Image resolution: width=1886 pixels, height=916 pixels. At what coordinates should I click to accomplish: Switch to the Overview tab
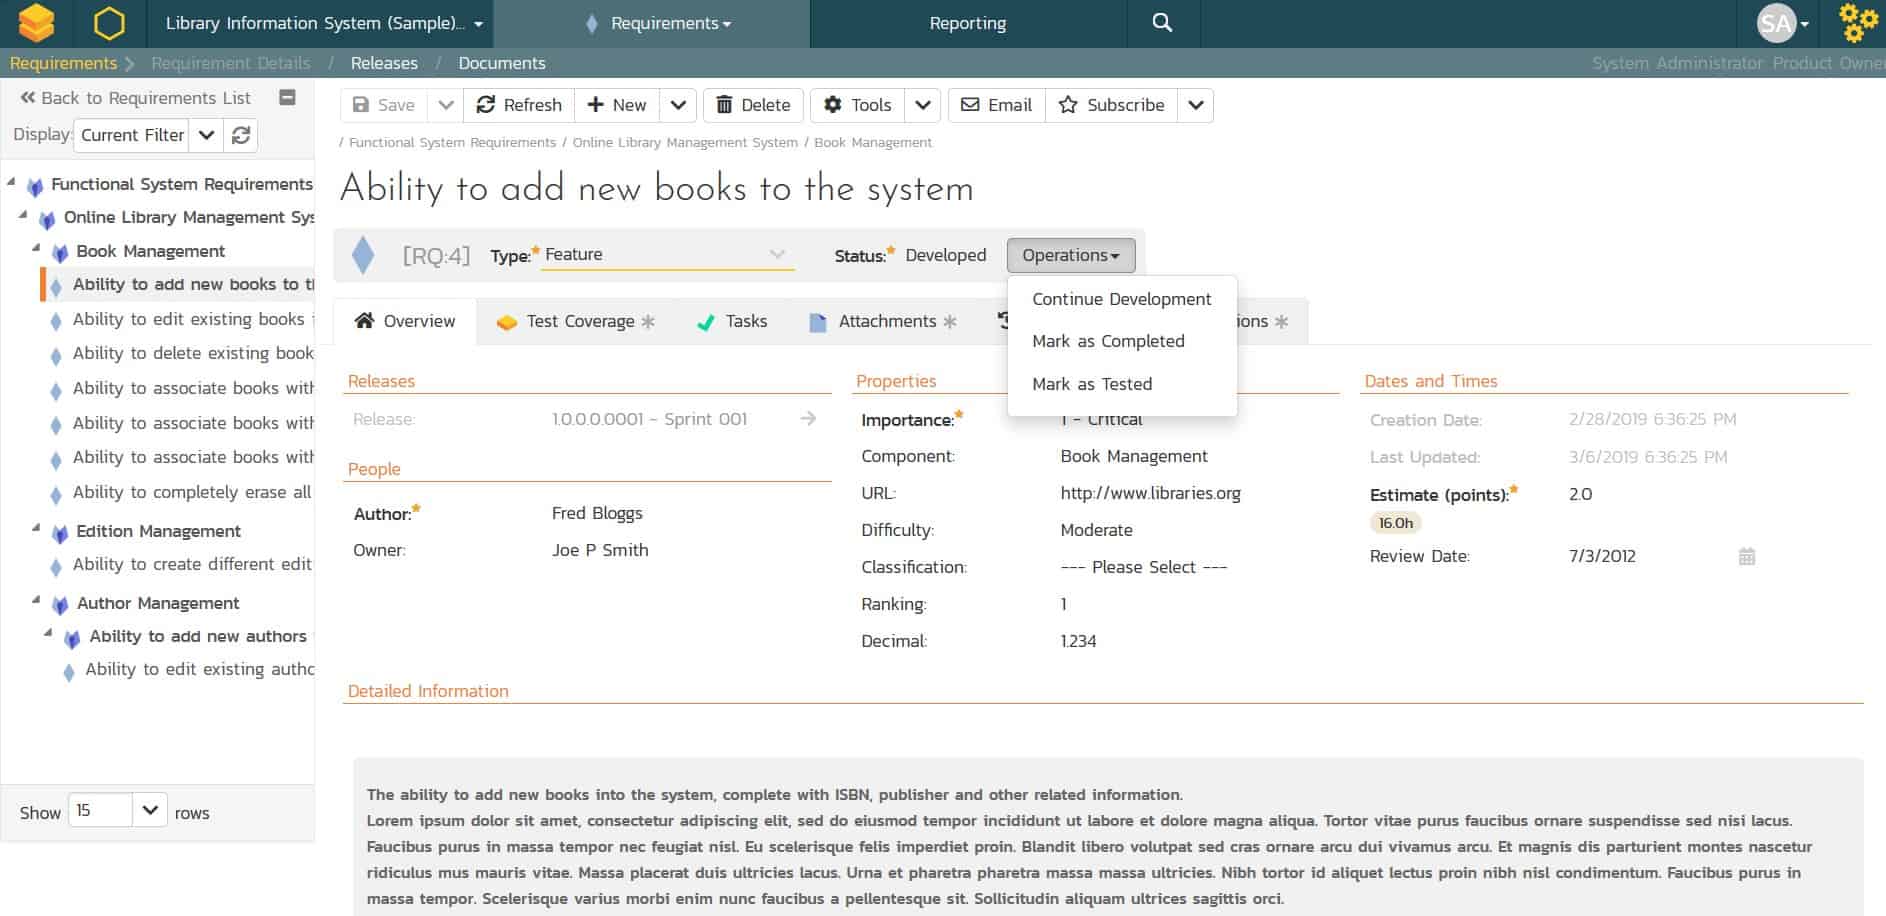405,321
